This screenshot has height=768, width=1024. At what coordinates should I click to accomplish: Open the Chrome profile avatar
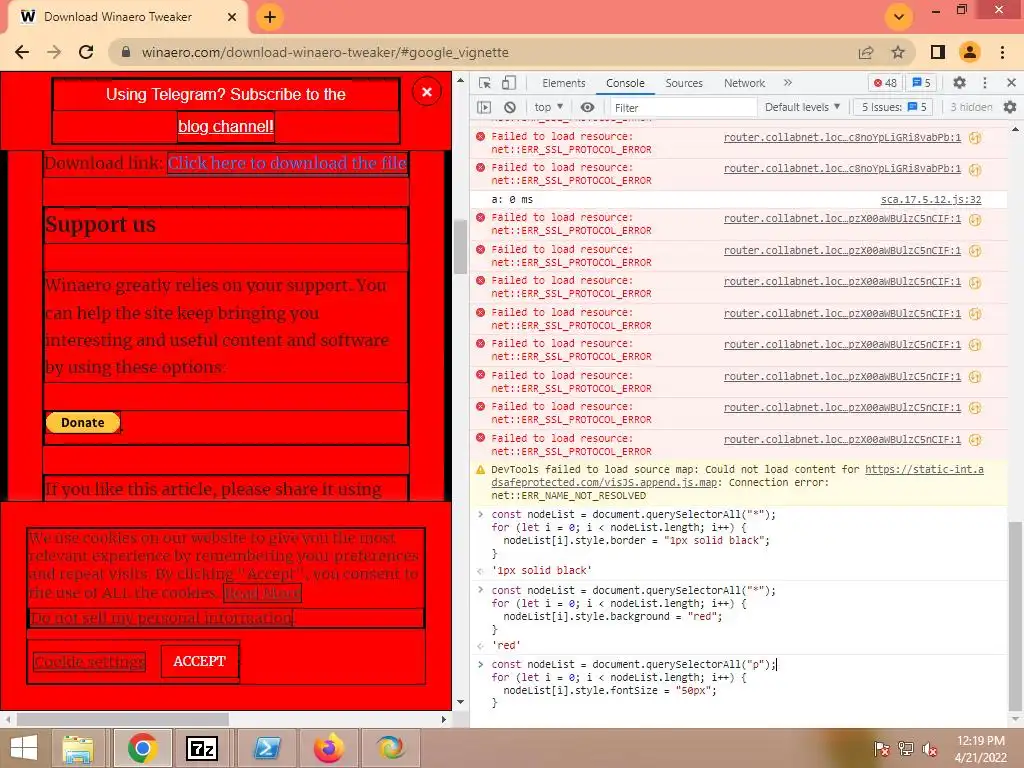[x=970, y=52]
